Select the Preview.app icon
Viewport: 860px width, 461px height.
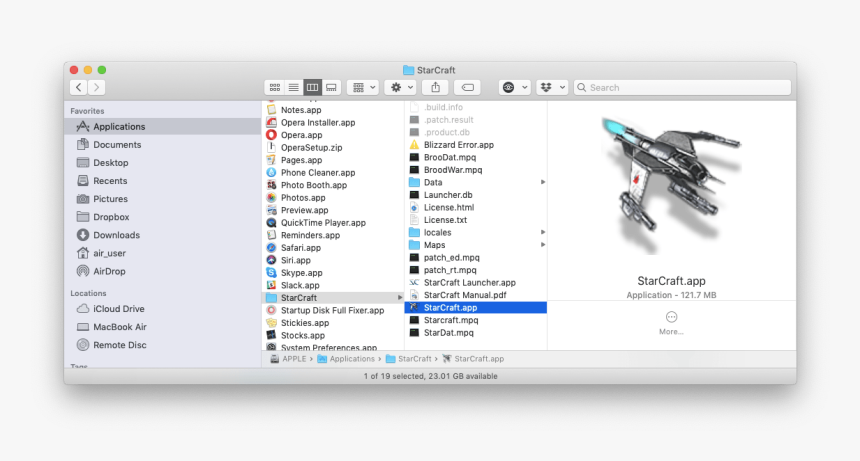click(271, 210)
